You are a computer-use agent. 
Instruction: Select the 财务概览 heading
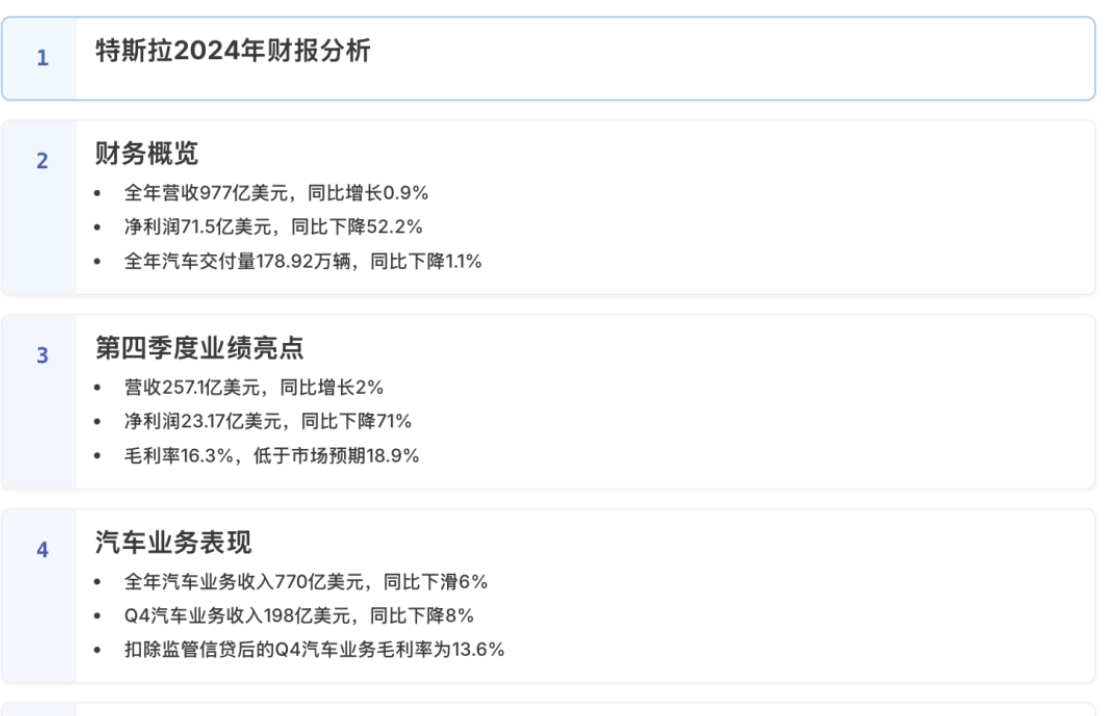[147, 153]
